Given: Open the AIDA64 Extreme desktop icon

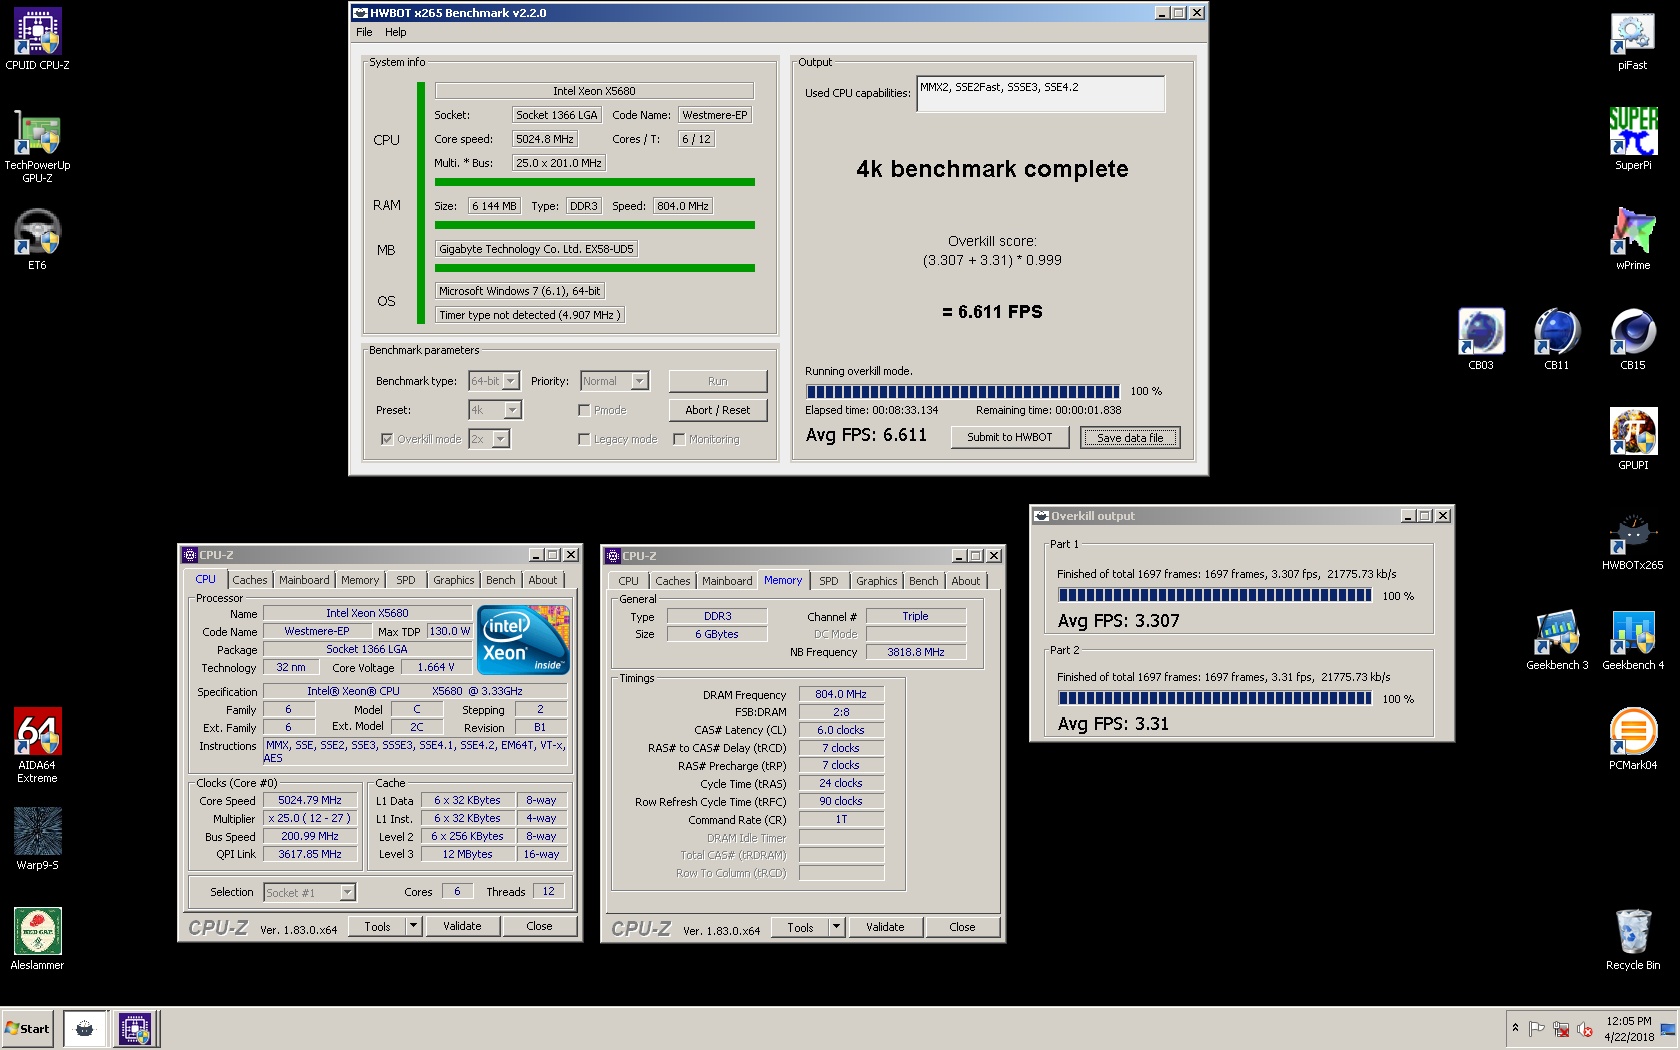Looking at the screenshot, I should tap(37, 745).
